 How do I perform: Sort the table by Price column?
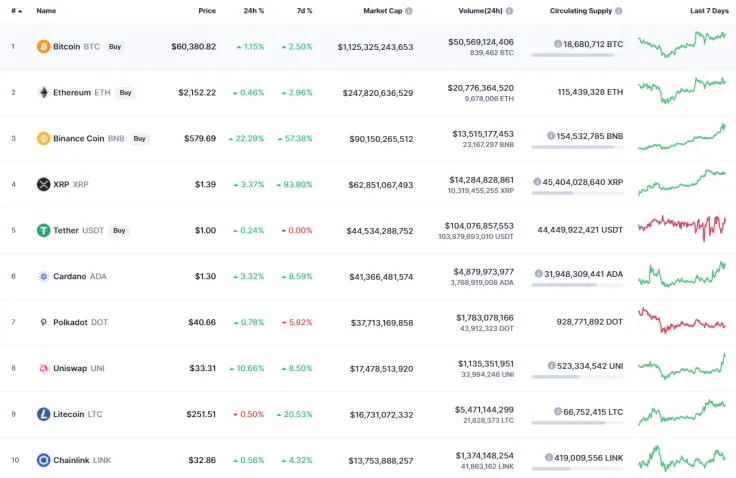coord(206,11)
